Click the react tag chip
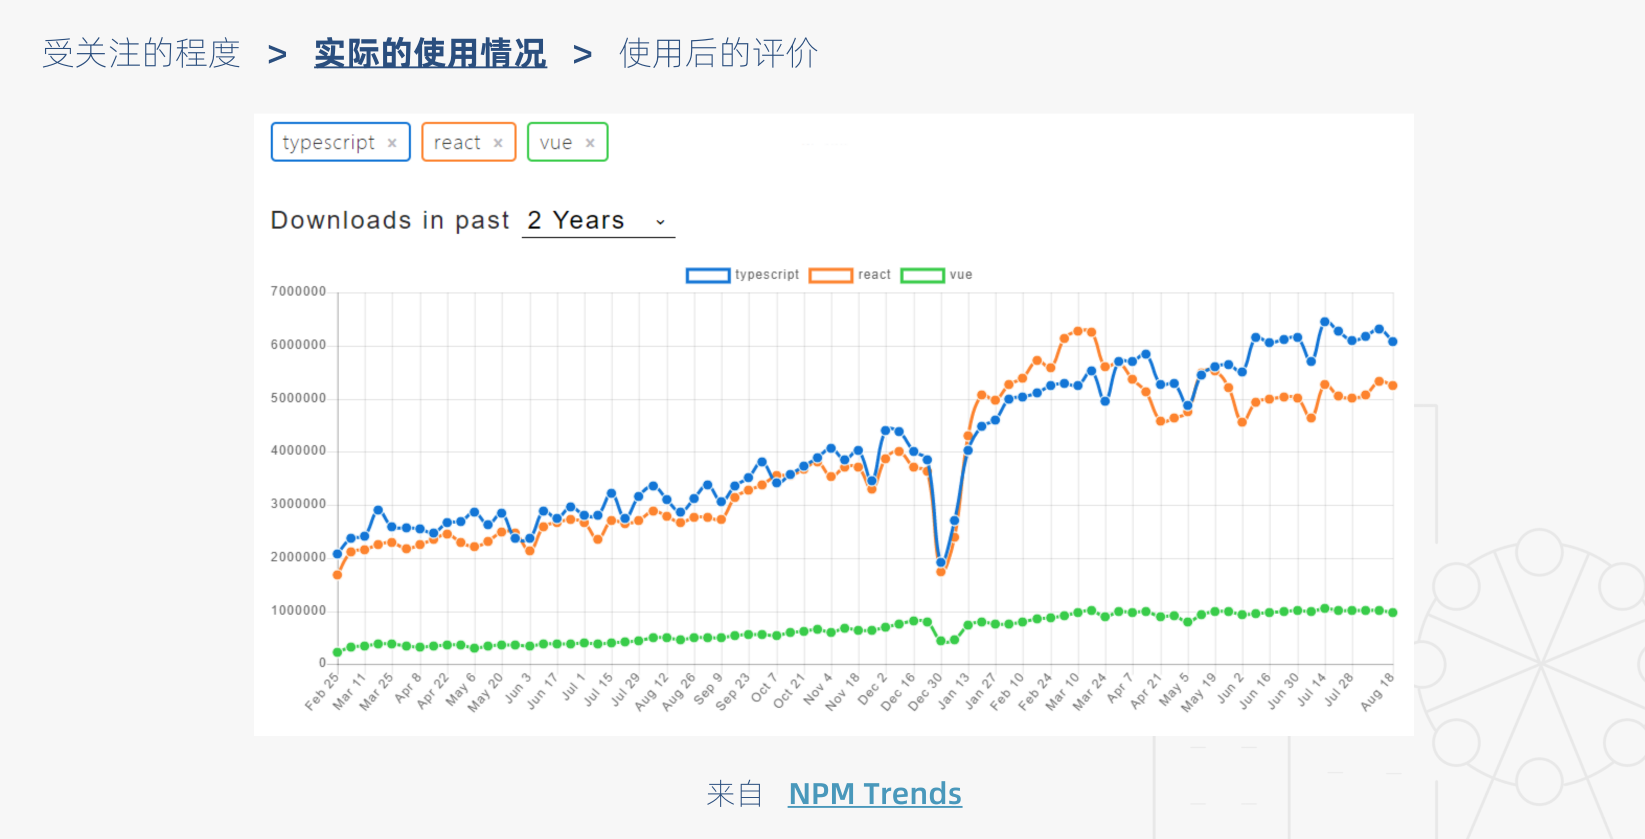1645x839 pixels. (457, 143)
